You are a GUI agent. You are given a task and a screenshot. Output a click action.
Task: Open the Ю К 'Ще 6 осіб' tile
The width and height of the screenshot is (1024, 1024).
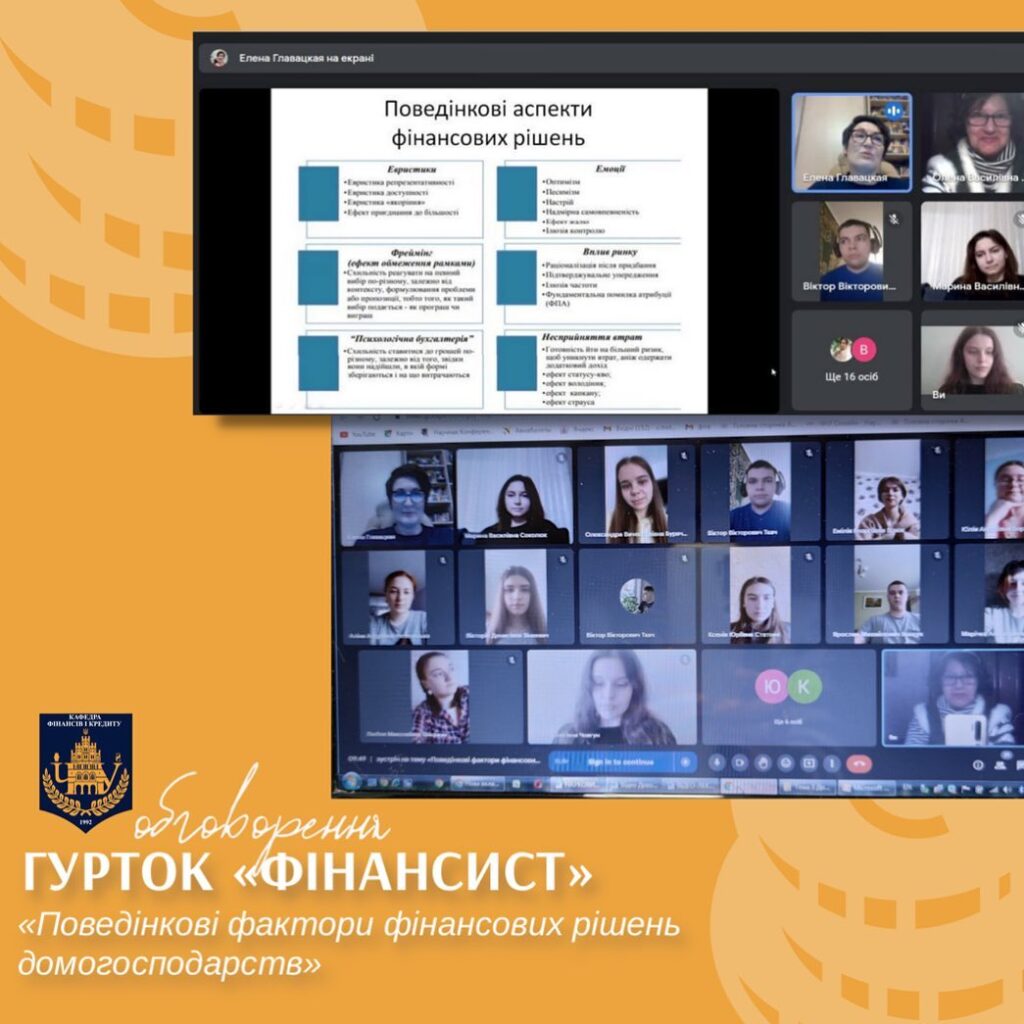pyautogui.click(x=788, y=697)
